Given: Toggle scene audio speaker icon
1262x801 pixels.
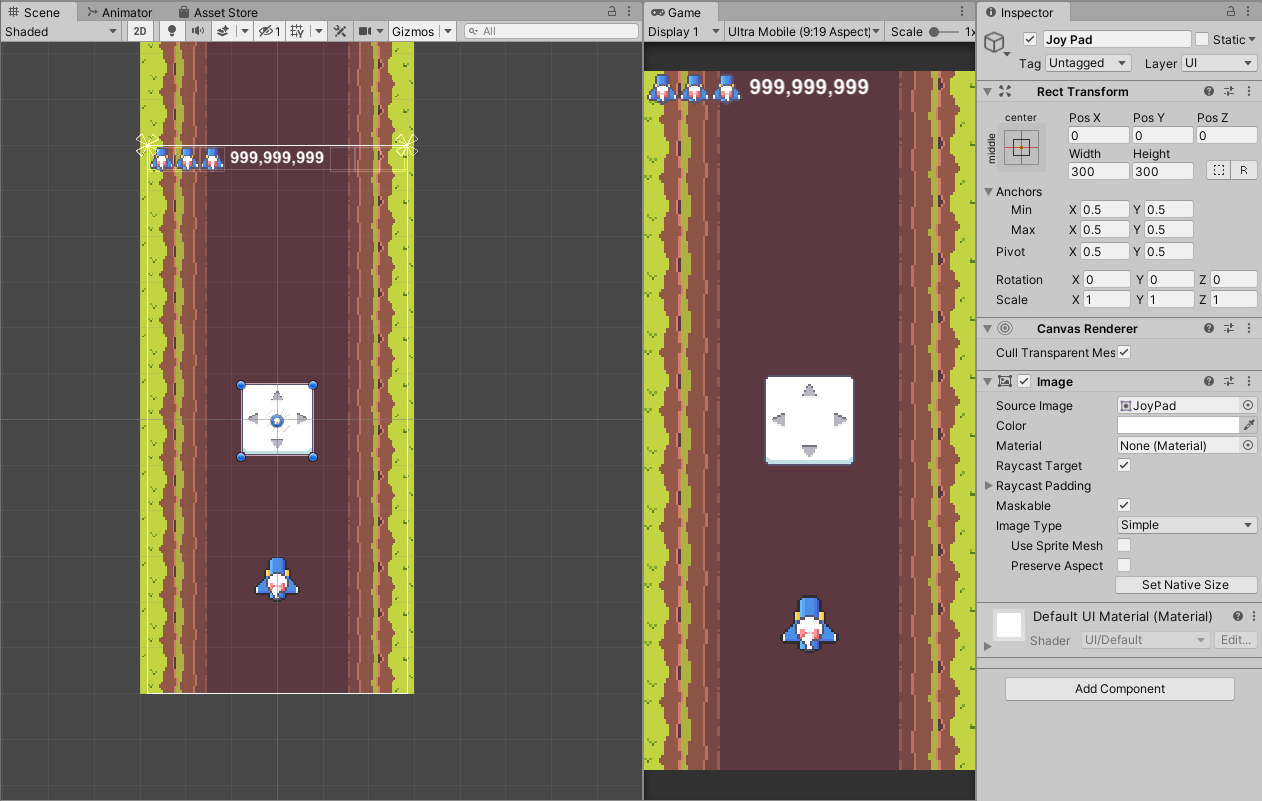Looking at the screenshot, I should 197,31.
